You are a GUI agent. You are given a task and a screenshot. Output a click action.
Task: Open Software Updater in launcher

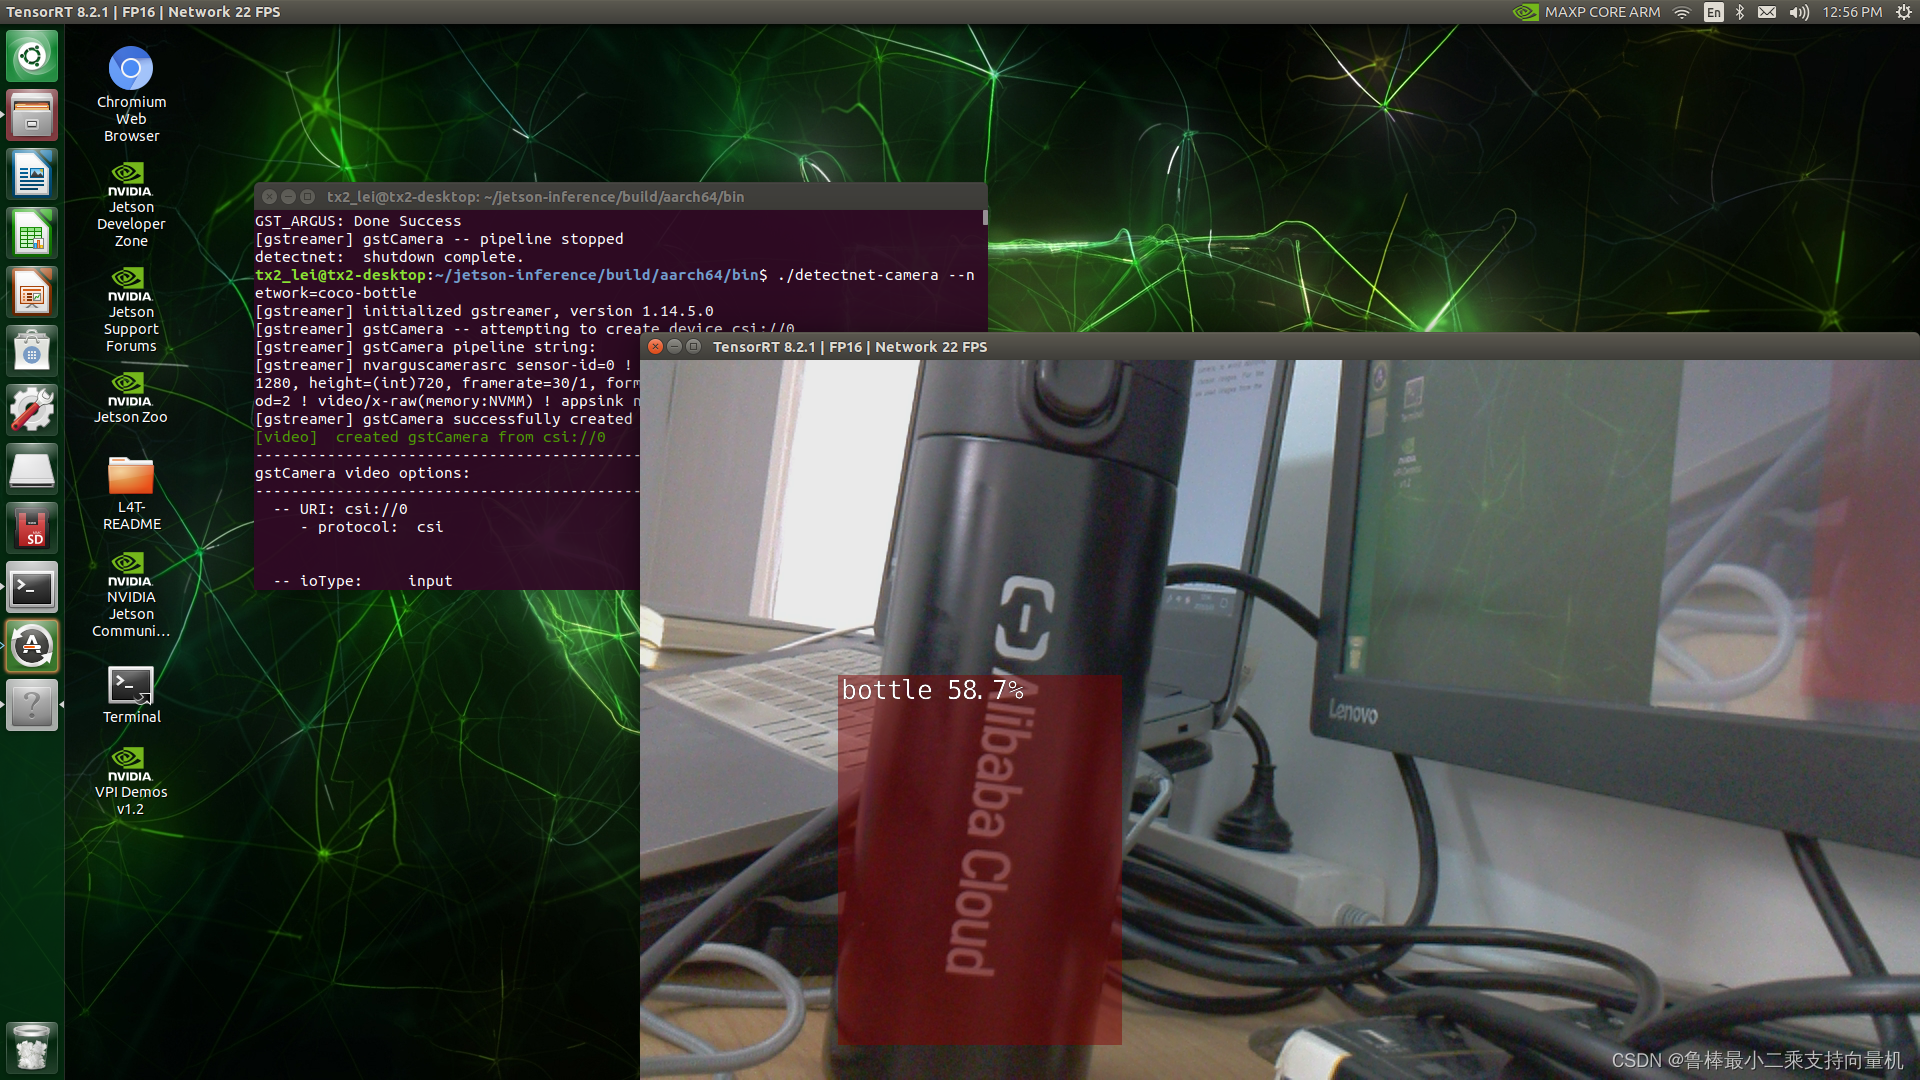32,646
